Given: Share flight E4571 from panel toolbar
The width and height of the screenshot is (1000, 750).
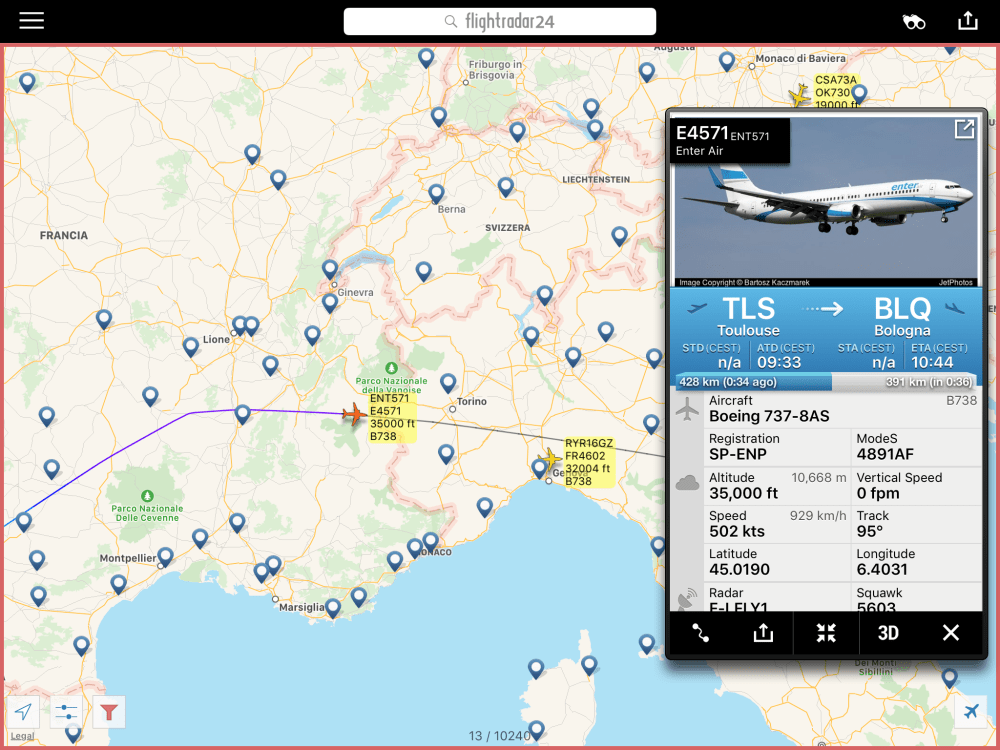Looking at the screenshot, I should [763, 633].
